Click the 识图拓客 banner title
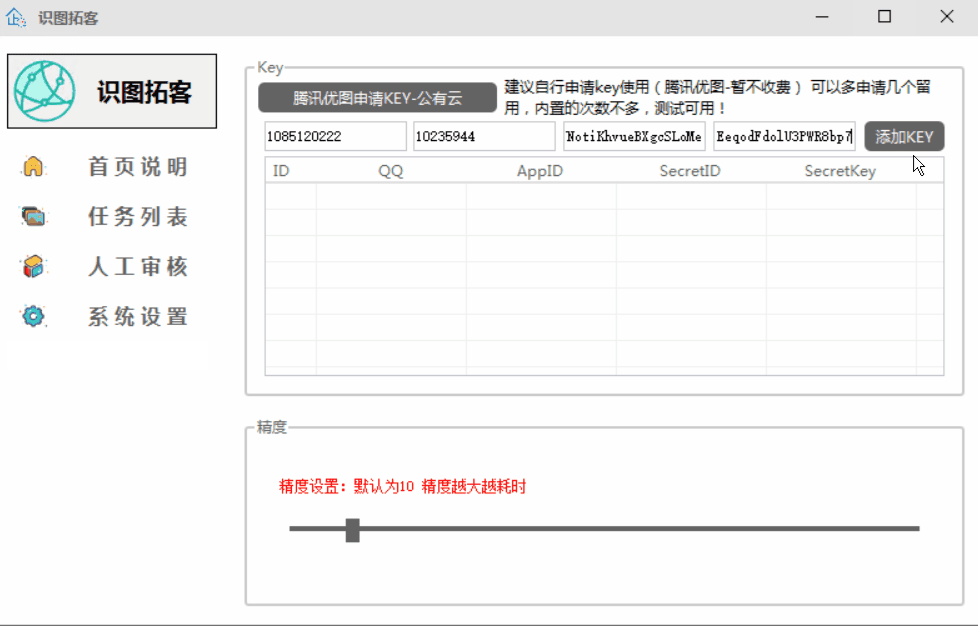 click(x=145, y=92)
